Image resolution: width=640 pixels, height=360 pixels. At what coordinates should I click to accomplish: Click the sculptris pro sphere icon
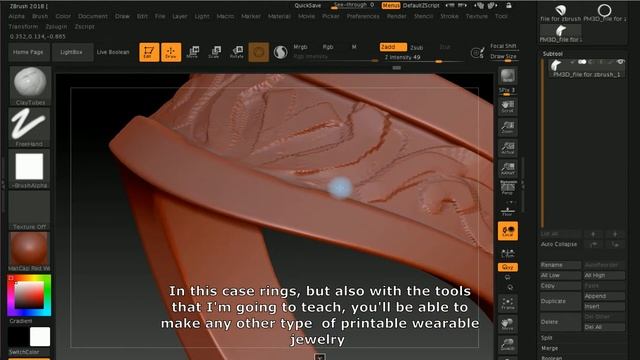click(x=280, y=52)
